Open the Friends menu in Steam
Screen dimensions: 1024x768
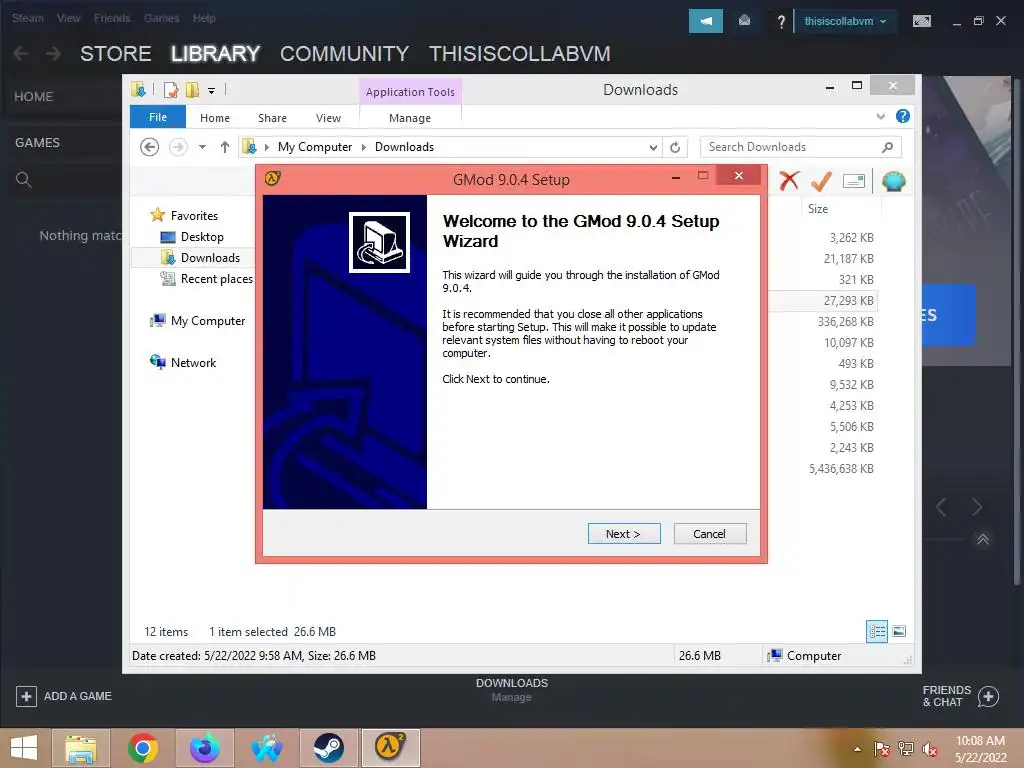point(112,18)
